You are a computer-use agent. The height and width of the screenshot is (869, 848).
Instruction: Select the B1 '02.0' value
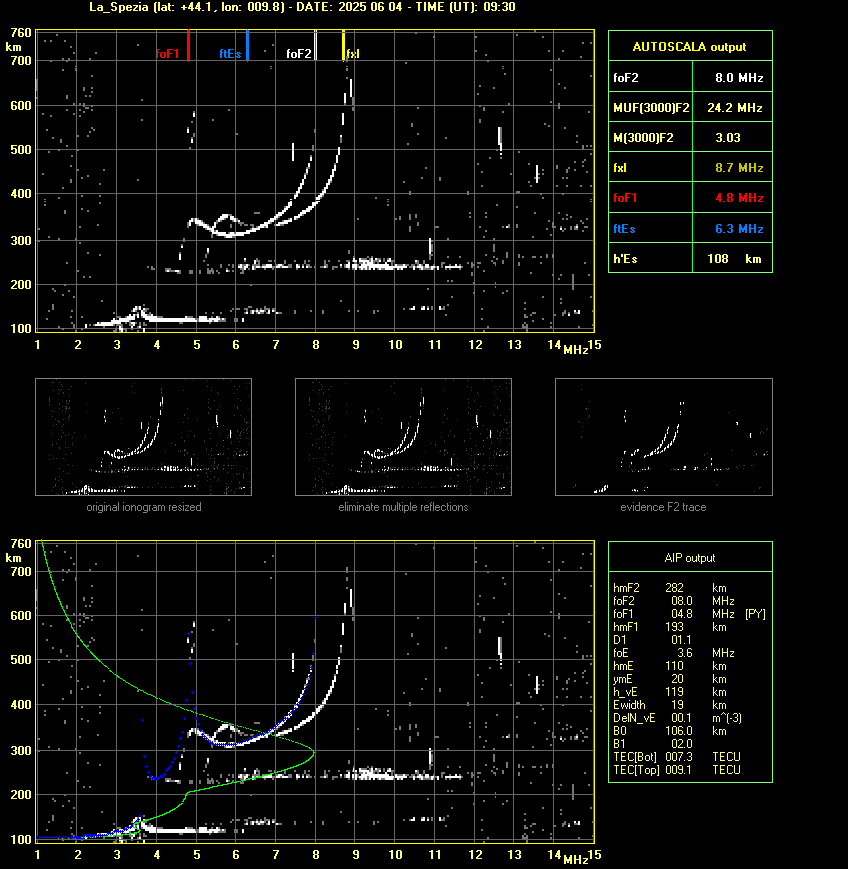click(x=682, y=744)
